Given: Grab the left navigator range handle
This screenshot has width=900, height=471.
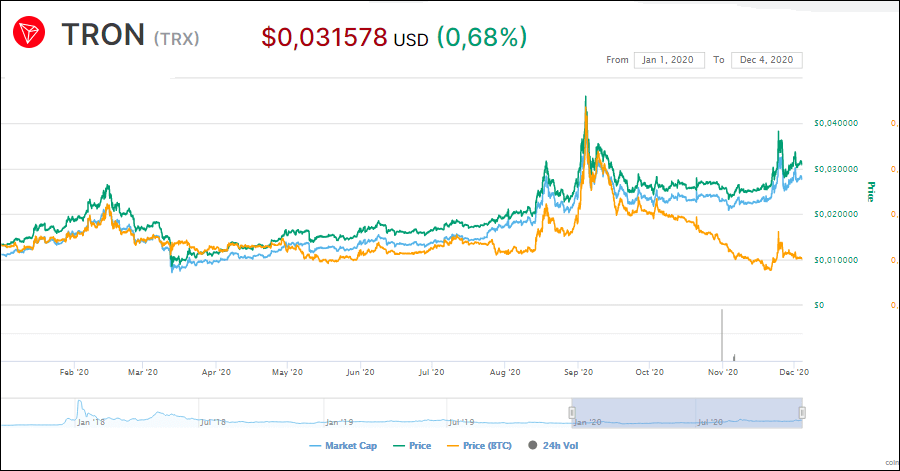Looking at the screenshot, I should pyautogui.click(x=573, y=412).
